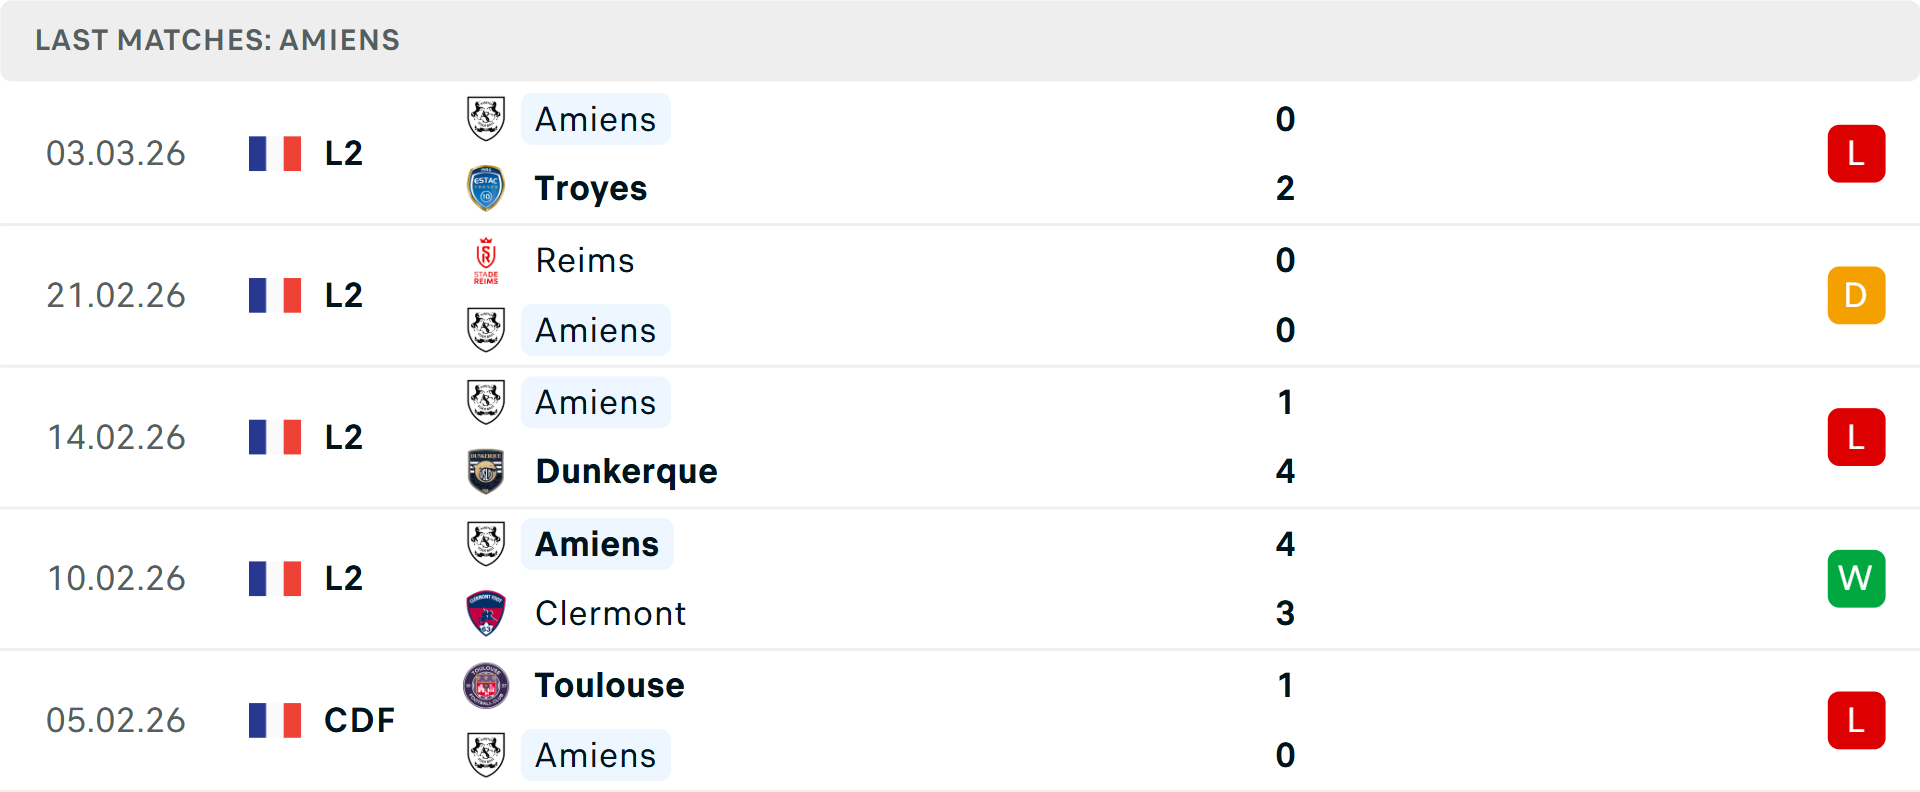Click Amiens crest in the Troyes match
1920x792 pixels.
click(486, 119)
